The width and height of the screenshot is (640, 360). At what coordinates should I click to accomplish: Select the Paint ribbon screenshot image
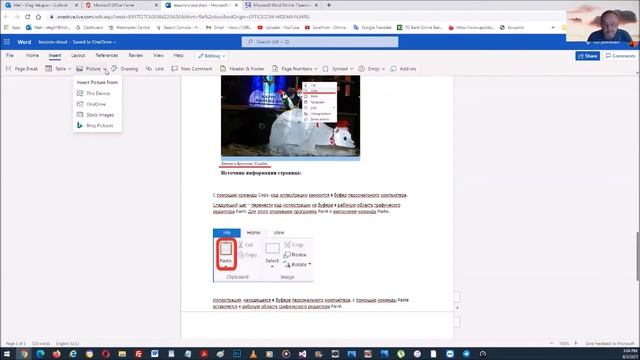click(263, 255)
